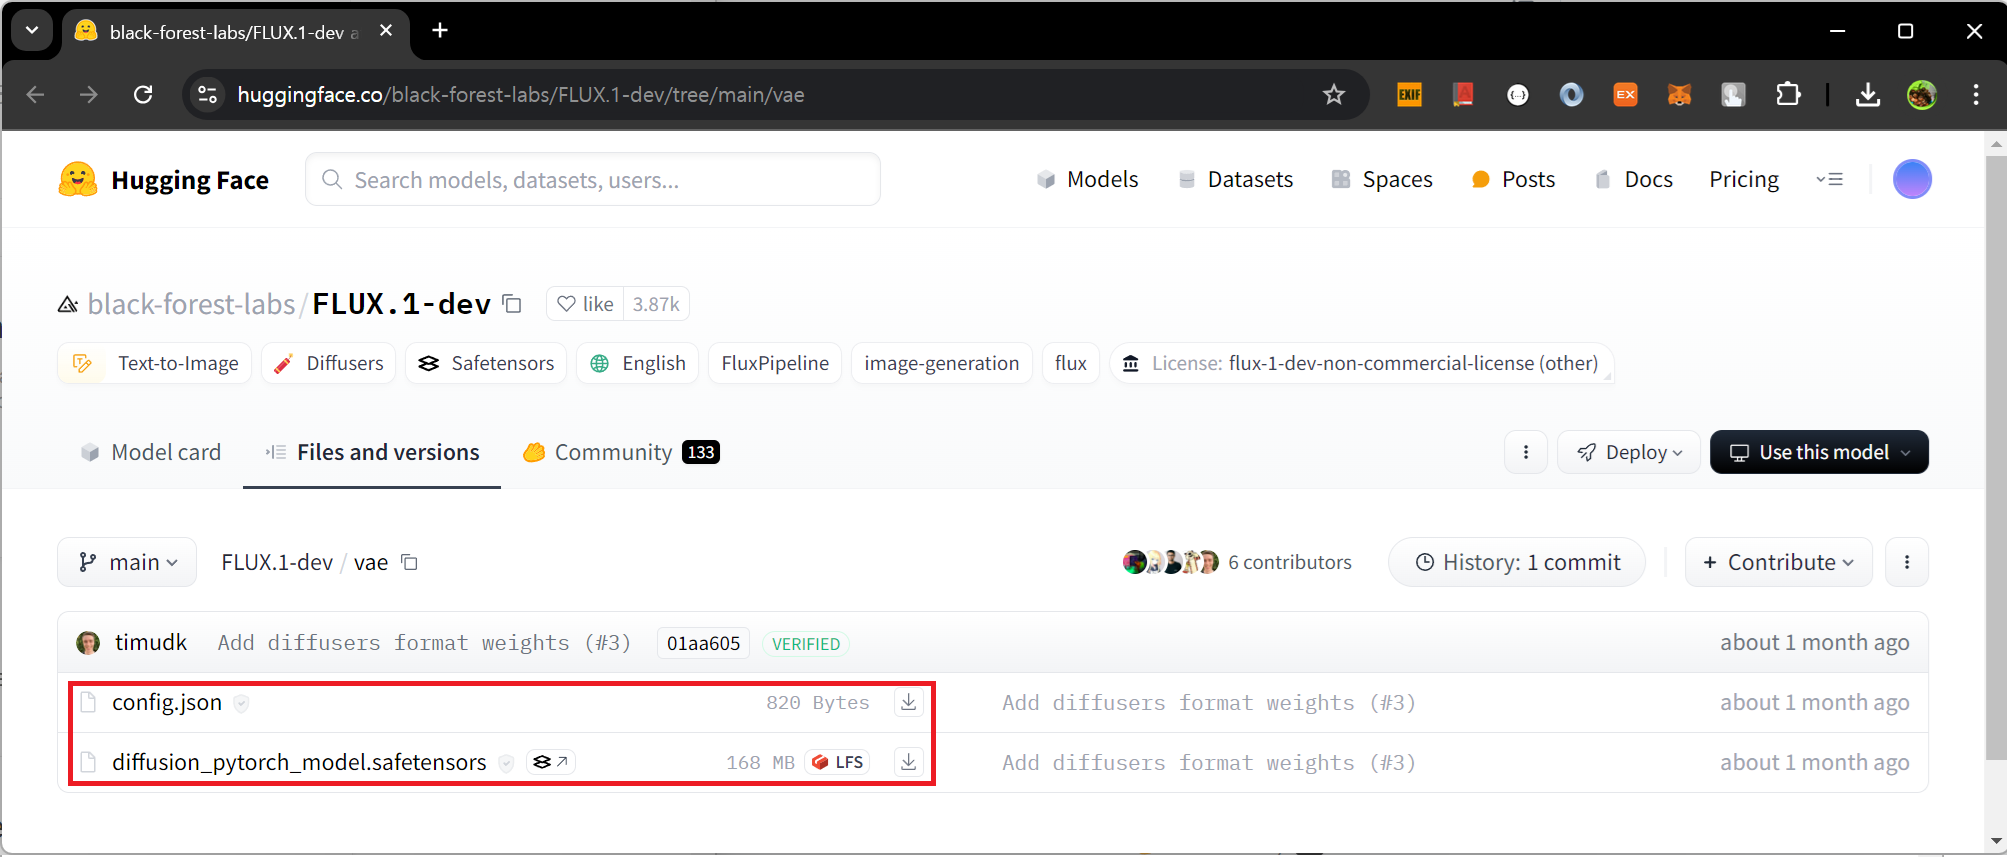The height and width of the screenshot is (857, 2007).
Task: Open the Community tab
Action: [x=621, y=452]
